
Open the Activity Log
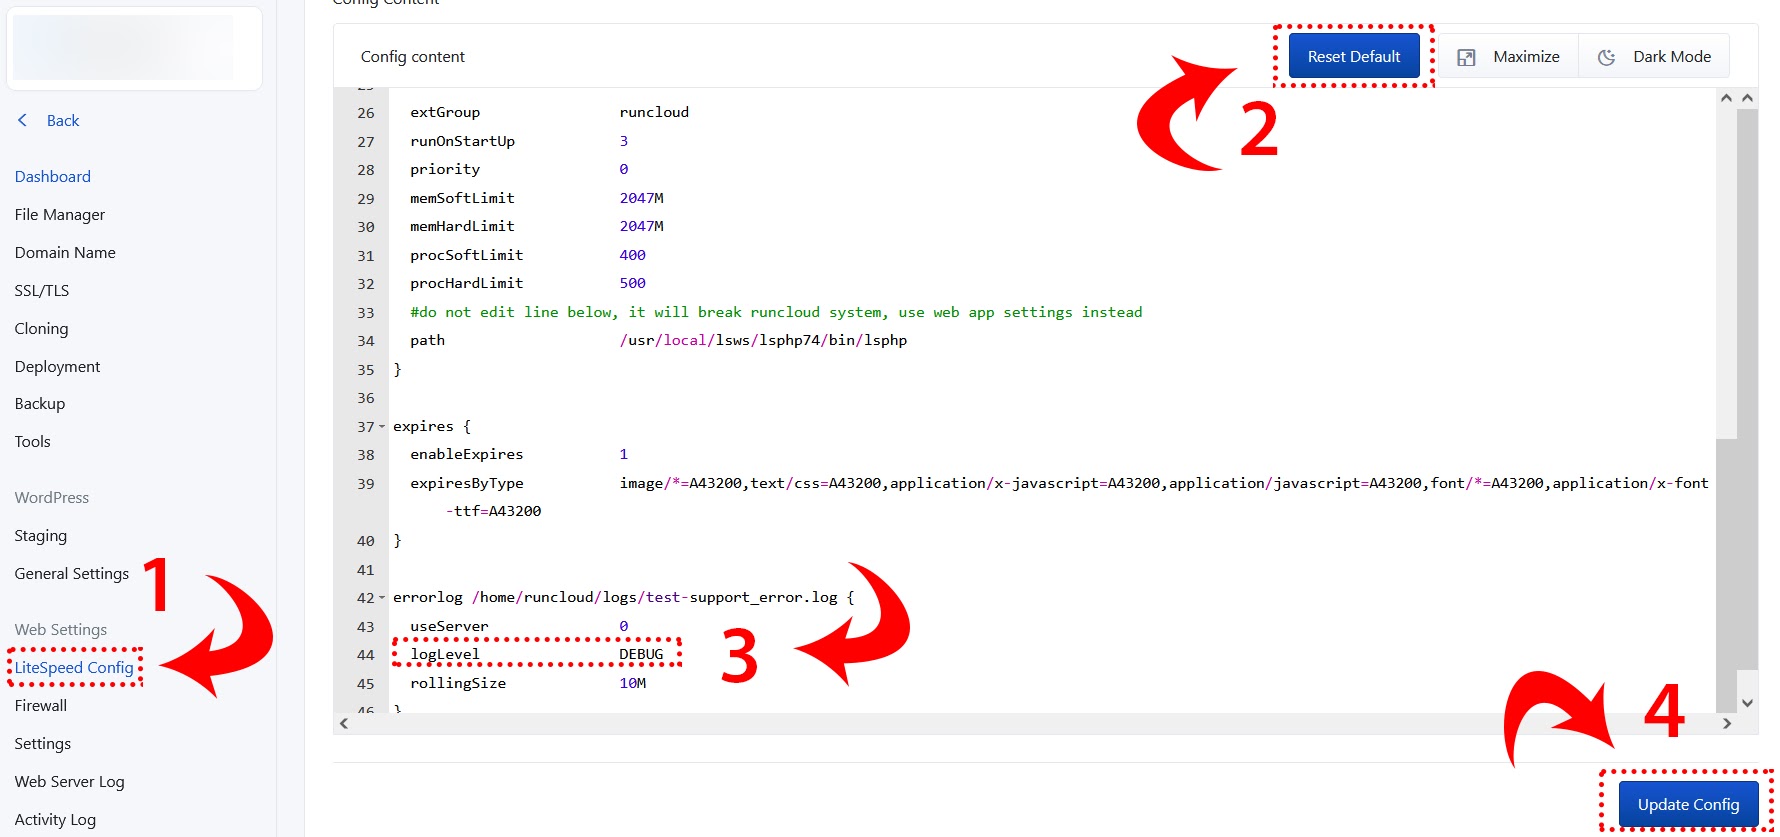(x=56, y=819)
